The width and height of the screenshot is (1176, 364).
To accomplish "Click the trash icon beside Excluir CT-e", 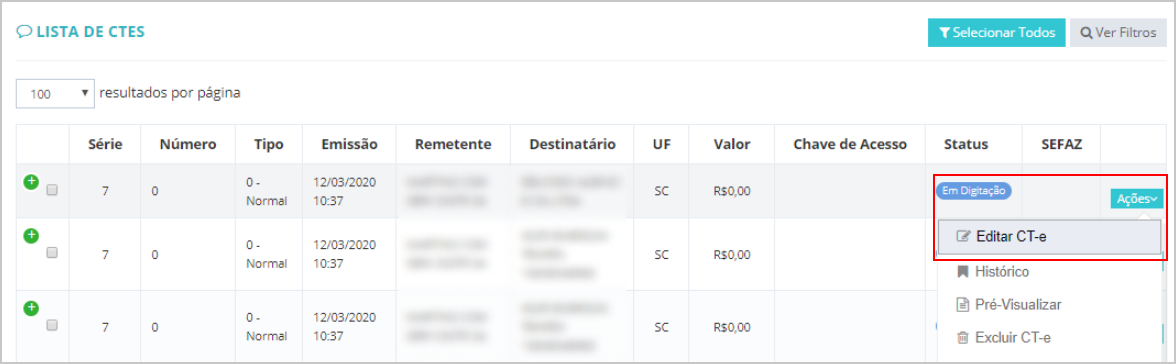I will click(963, 338).
